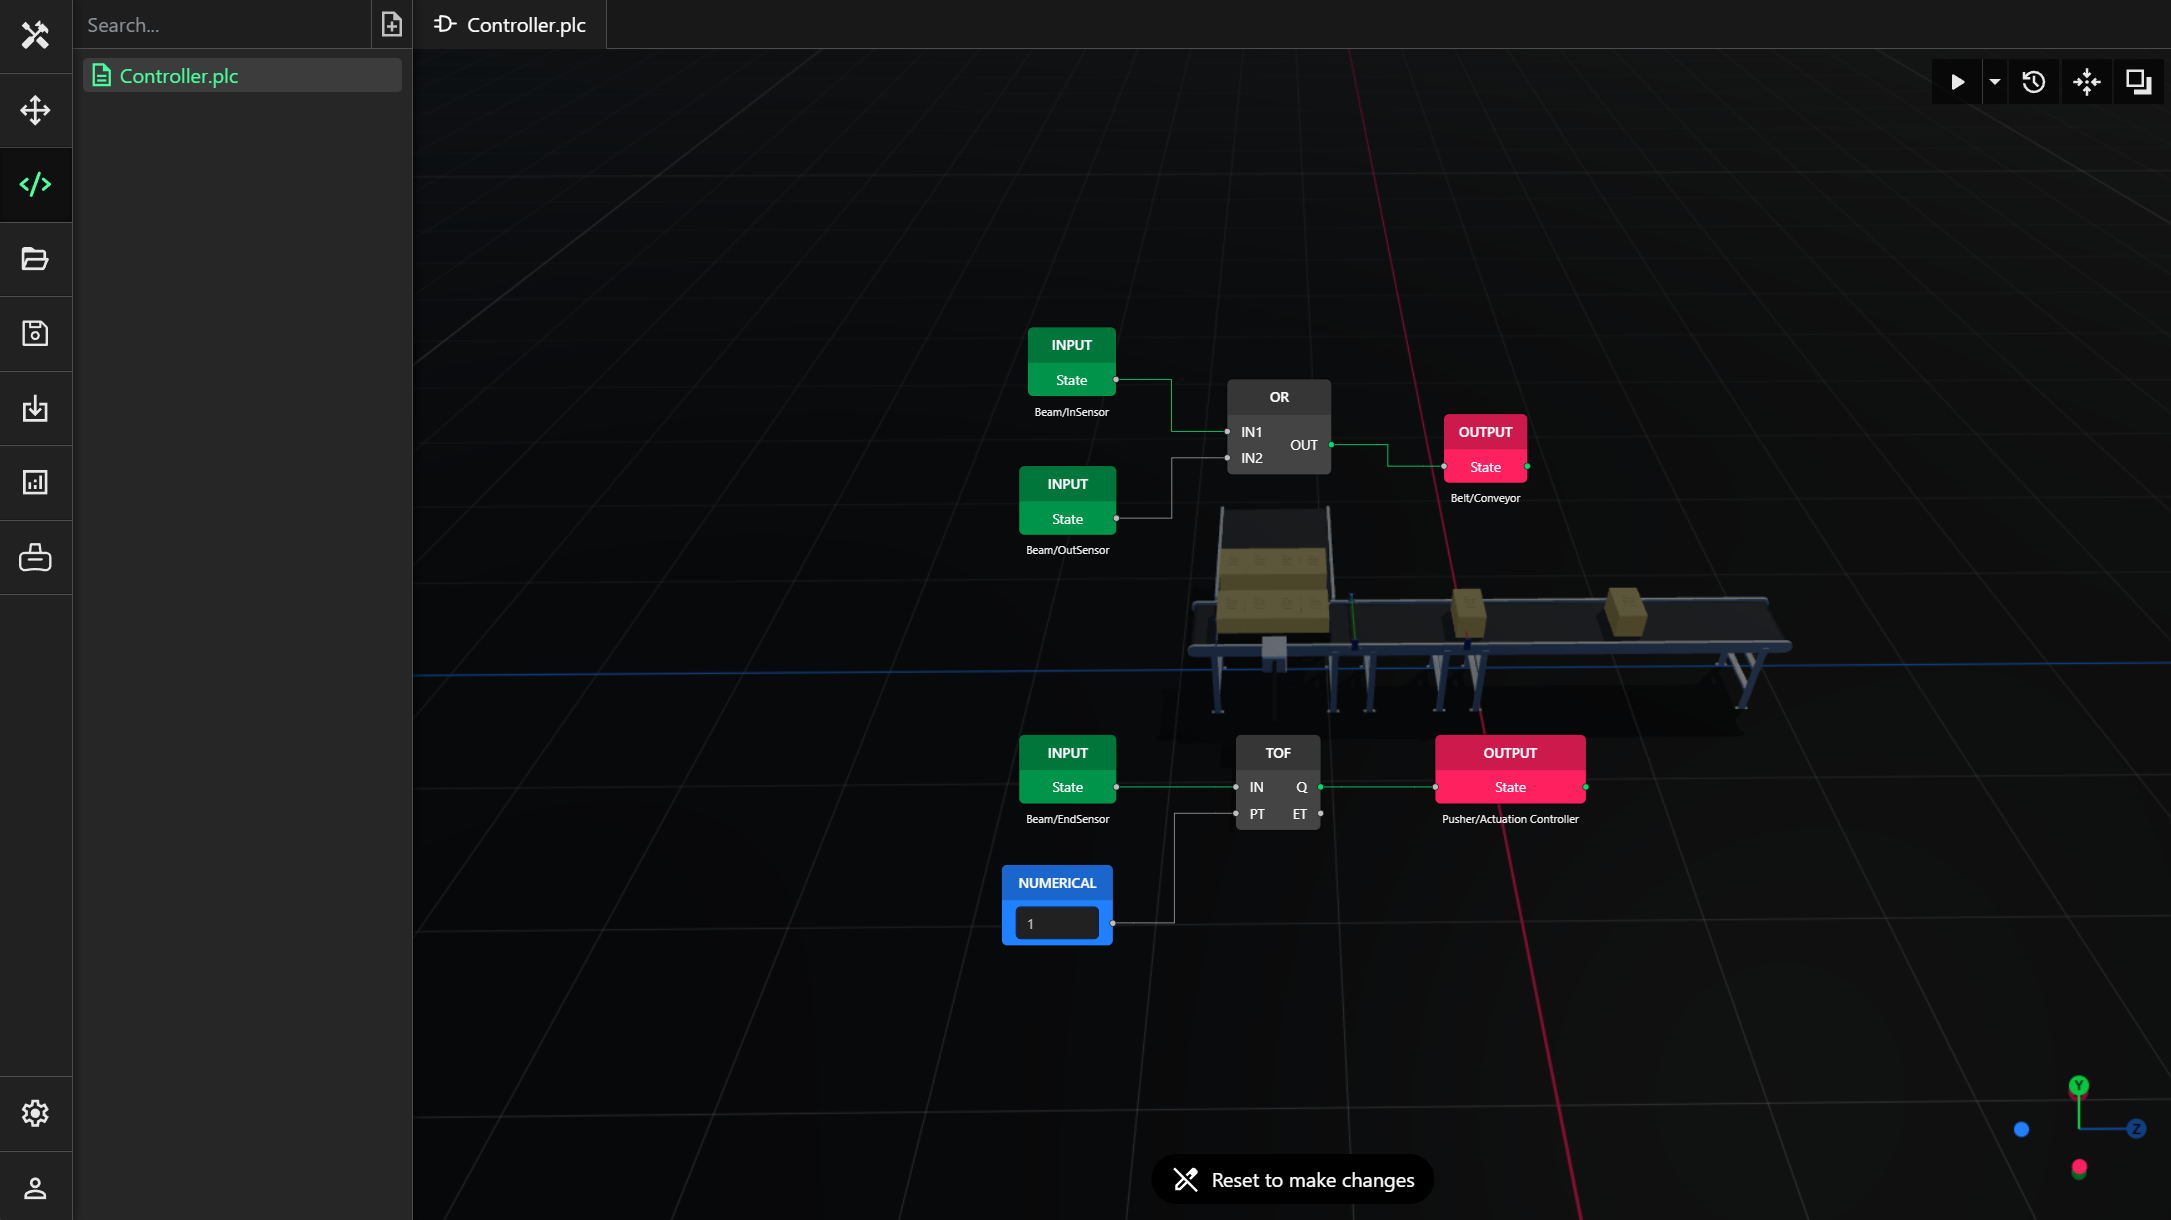Image resolution: width=2171 pixels, height=1220 pixels.
Task: Click the Belt/Conveyor label text
Action: 1485,498
